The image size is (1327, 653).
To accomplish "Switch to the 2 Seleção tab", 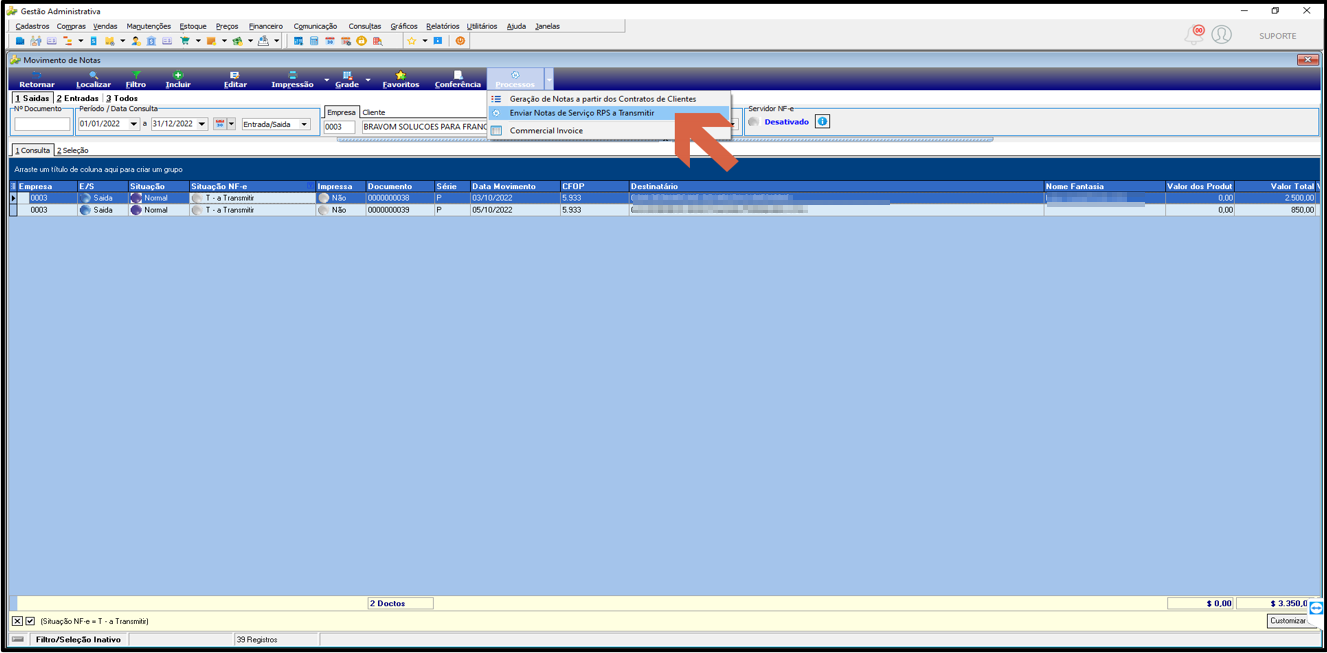I will point(72,150).
